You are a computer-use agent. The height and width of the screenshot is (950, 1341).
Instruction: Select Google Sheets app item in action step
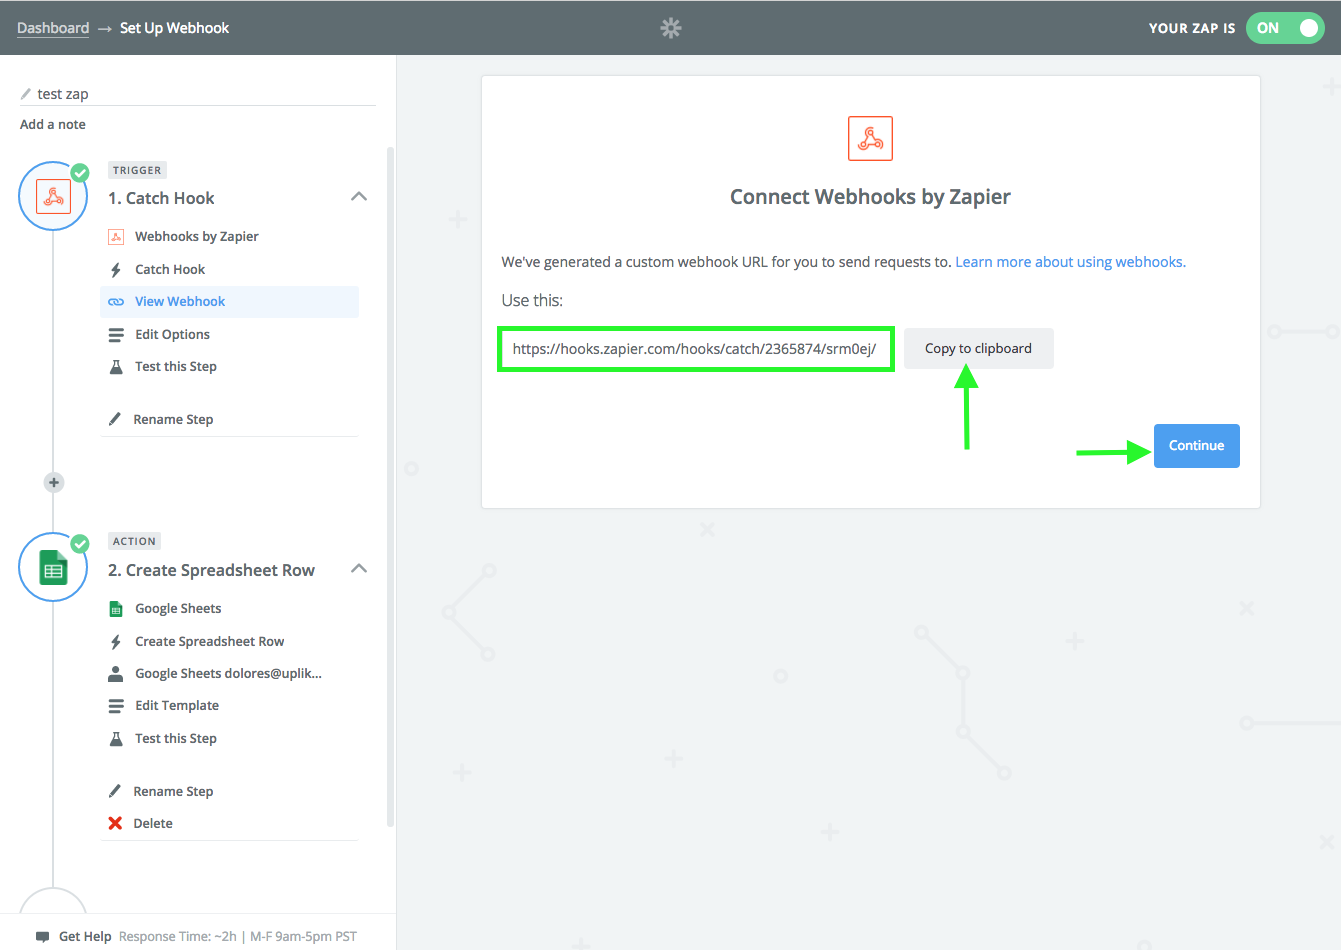[x=178, y=609]
